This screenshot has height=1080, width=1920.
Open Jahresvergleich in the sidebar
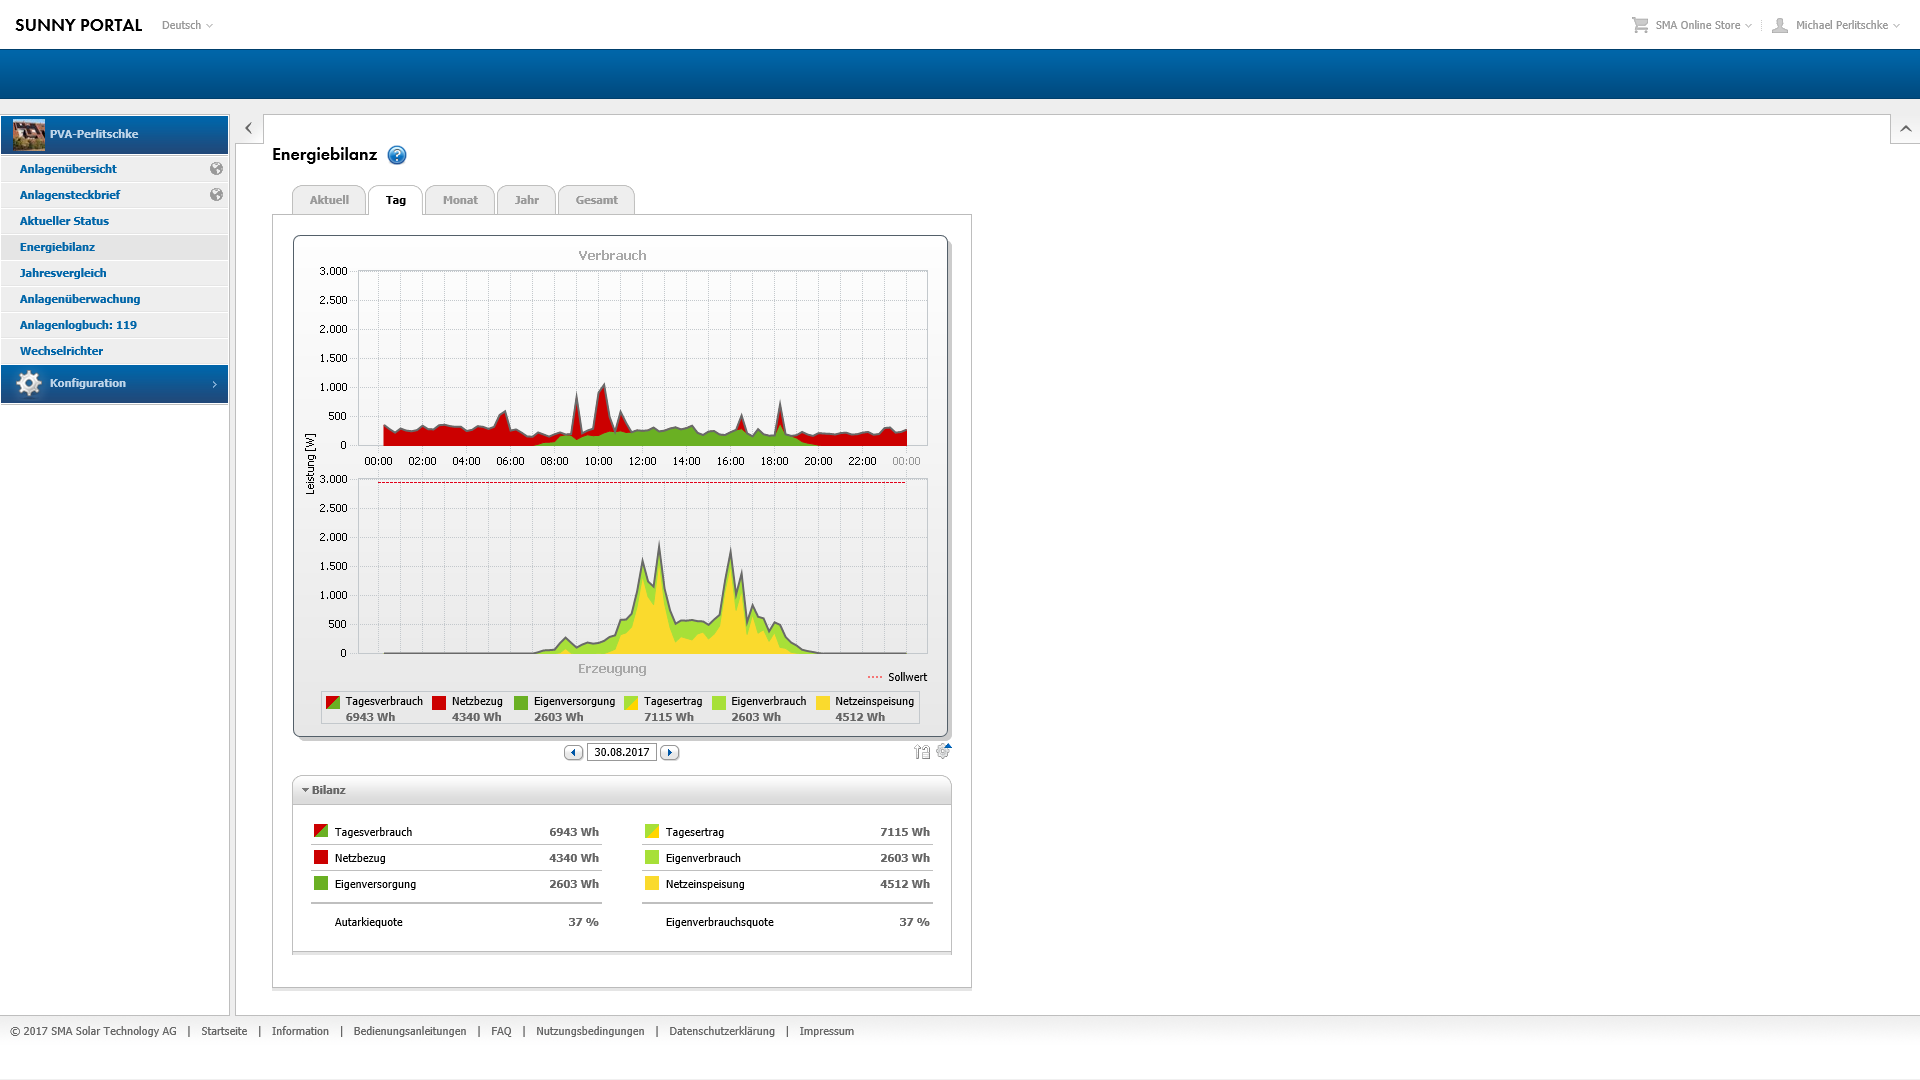click(63, 273)
